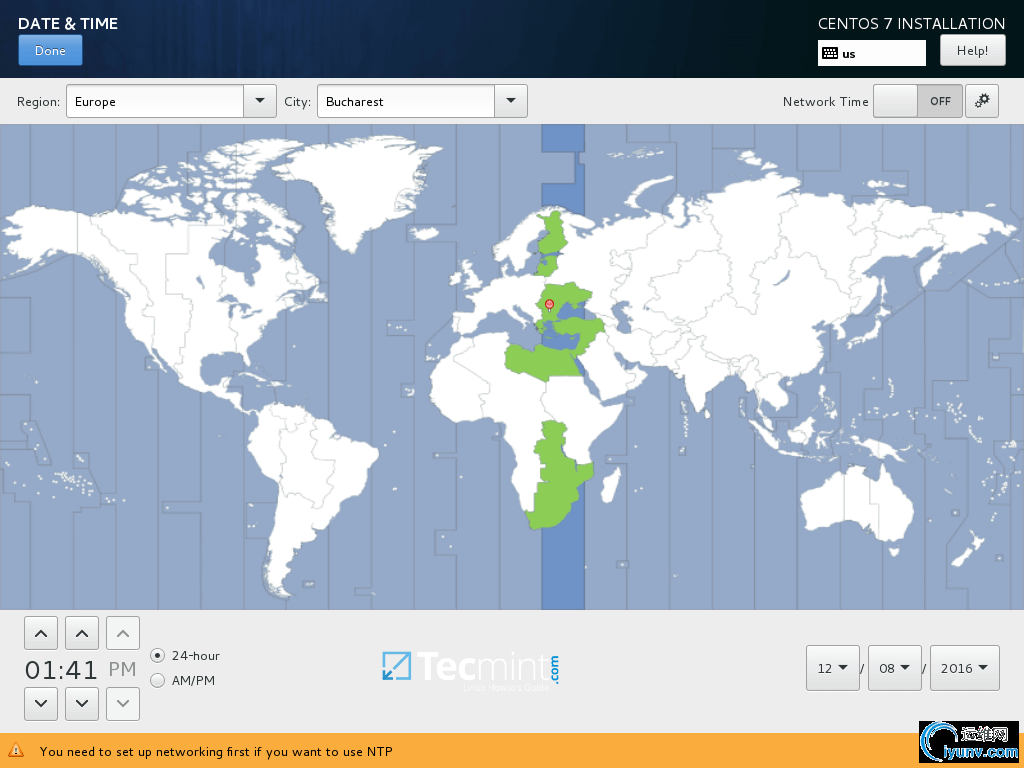Click the Bucharest city text field
Image resolution: width=1024 pixels, height=768 pixels.
tap(406, 101)
